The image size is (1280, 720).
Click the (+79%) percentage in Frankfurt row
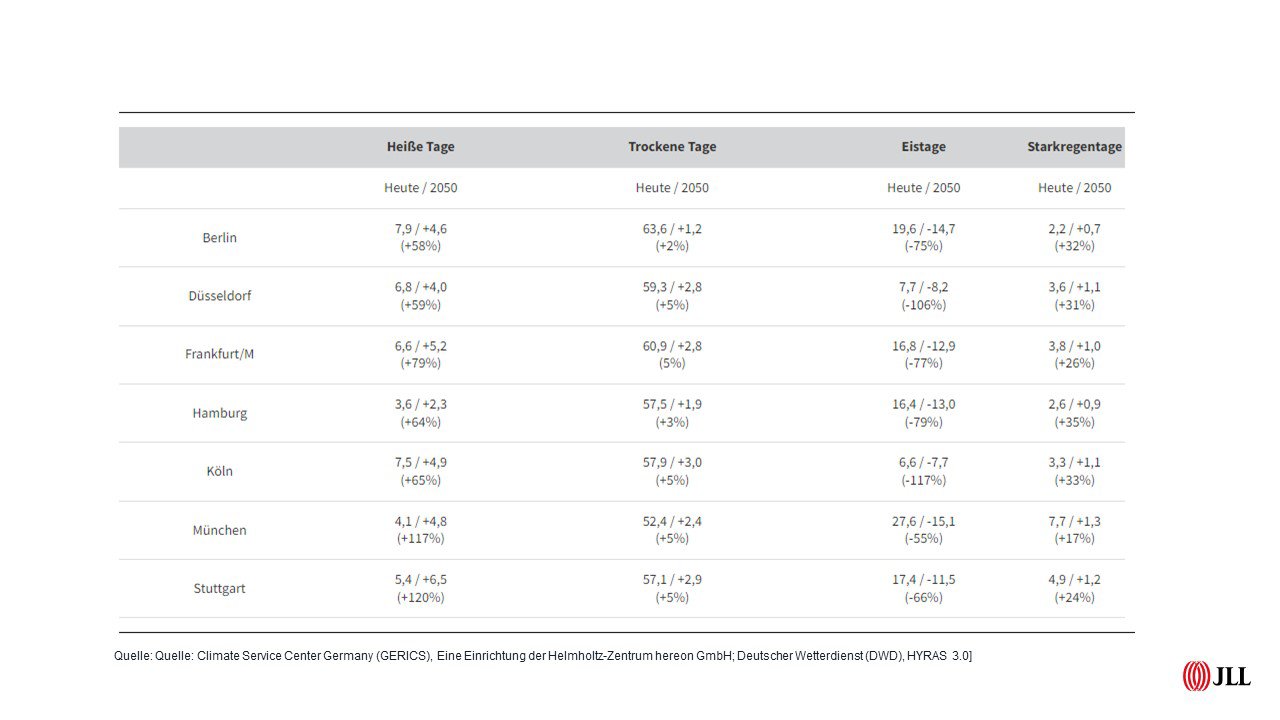421,363
